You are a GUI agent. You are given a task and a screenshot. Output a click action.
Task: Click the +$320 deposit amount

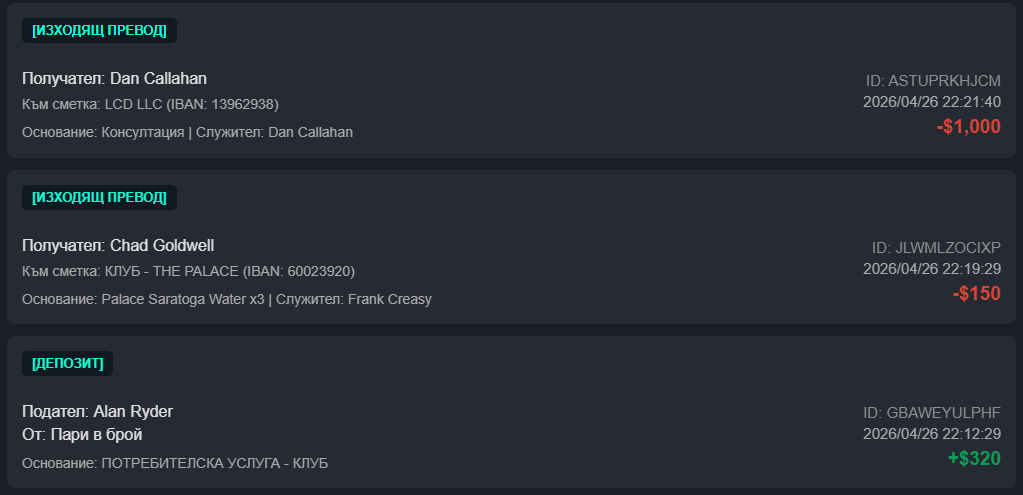pyautogui.click(x=974, y=458)
